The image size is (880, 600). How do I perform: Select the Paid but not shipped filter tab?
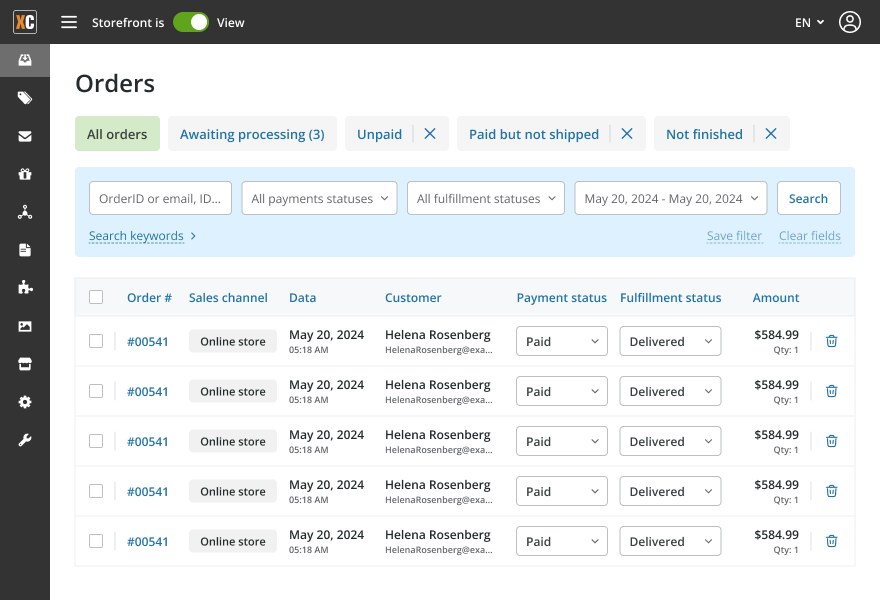click(533, 134)
